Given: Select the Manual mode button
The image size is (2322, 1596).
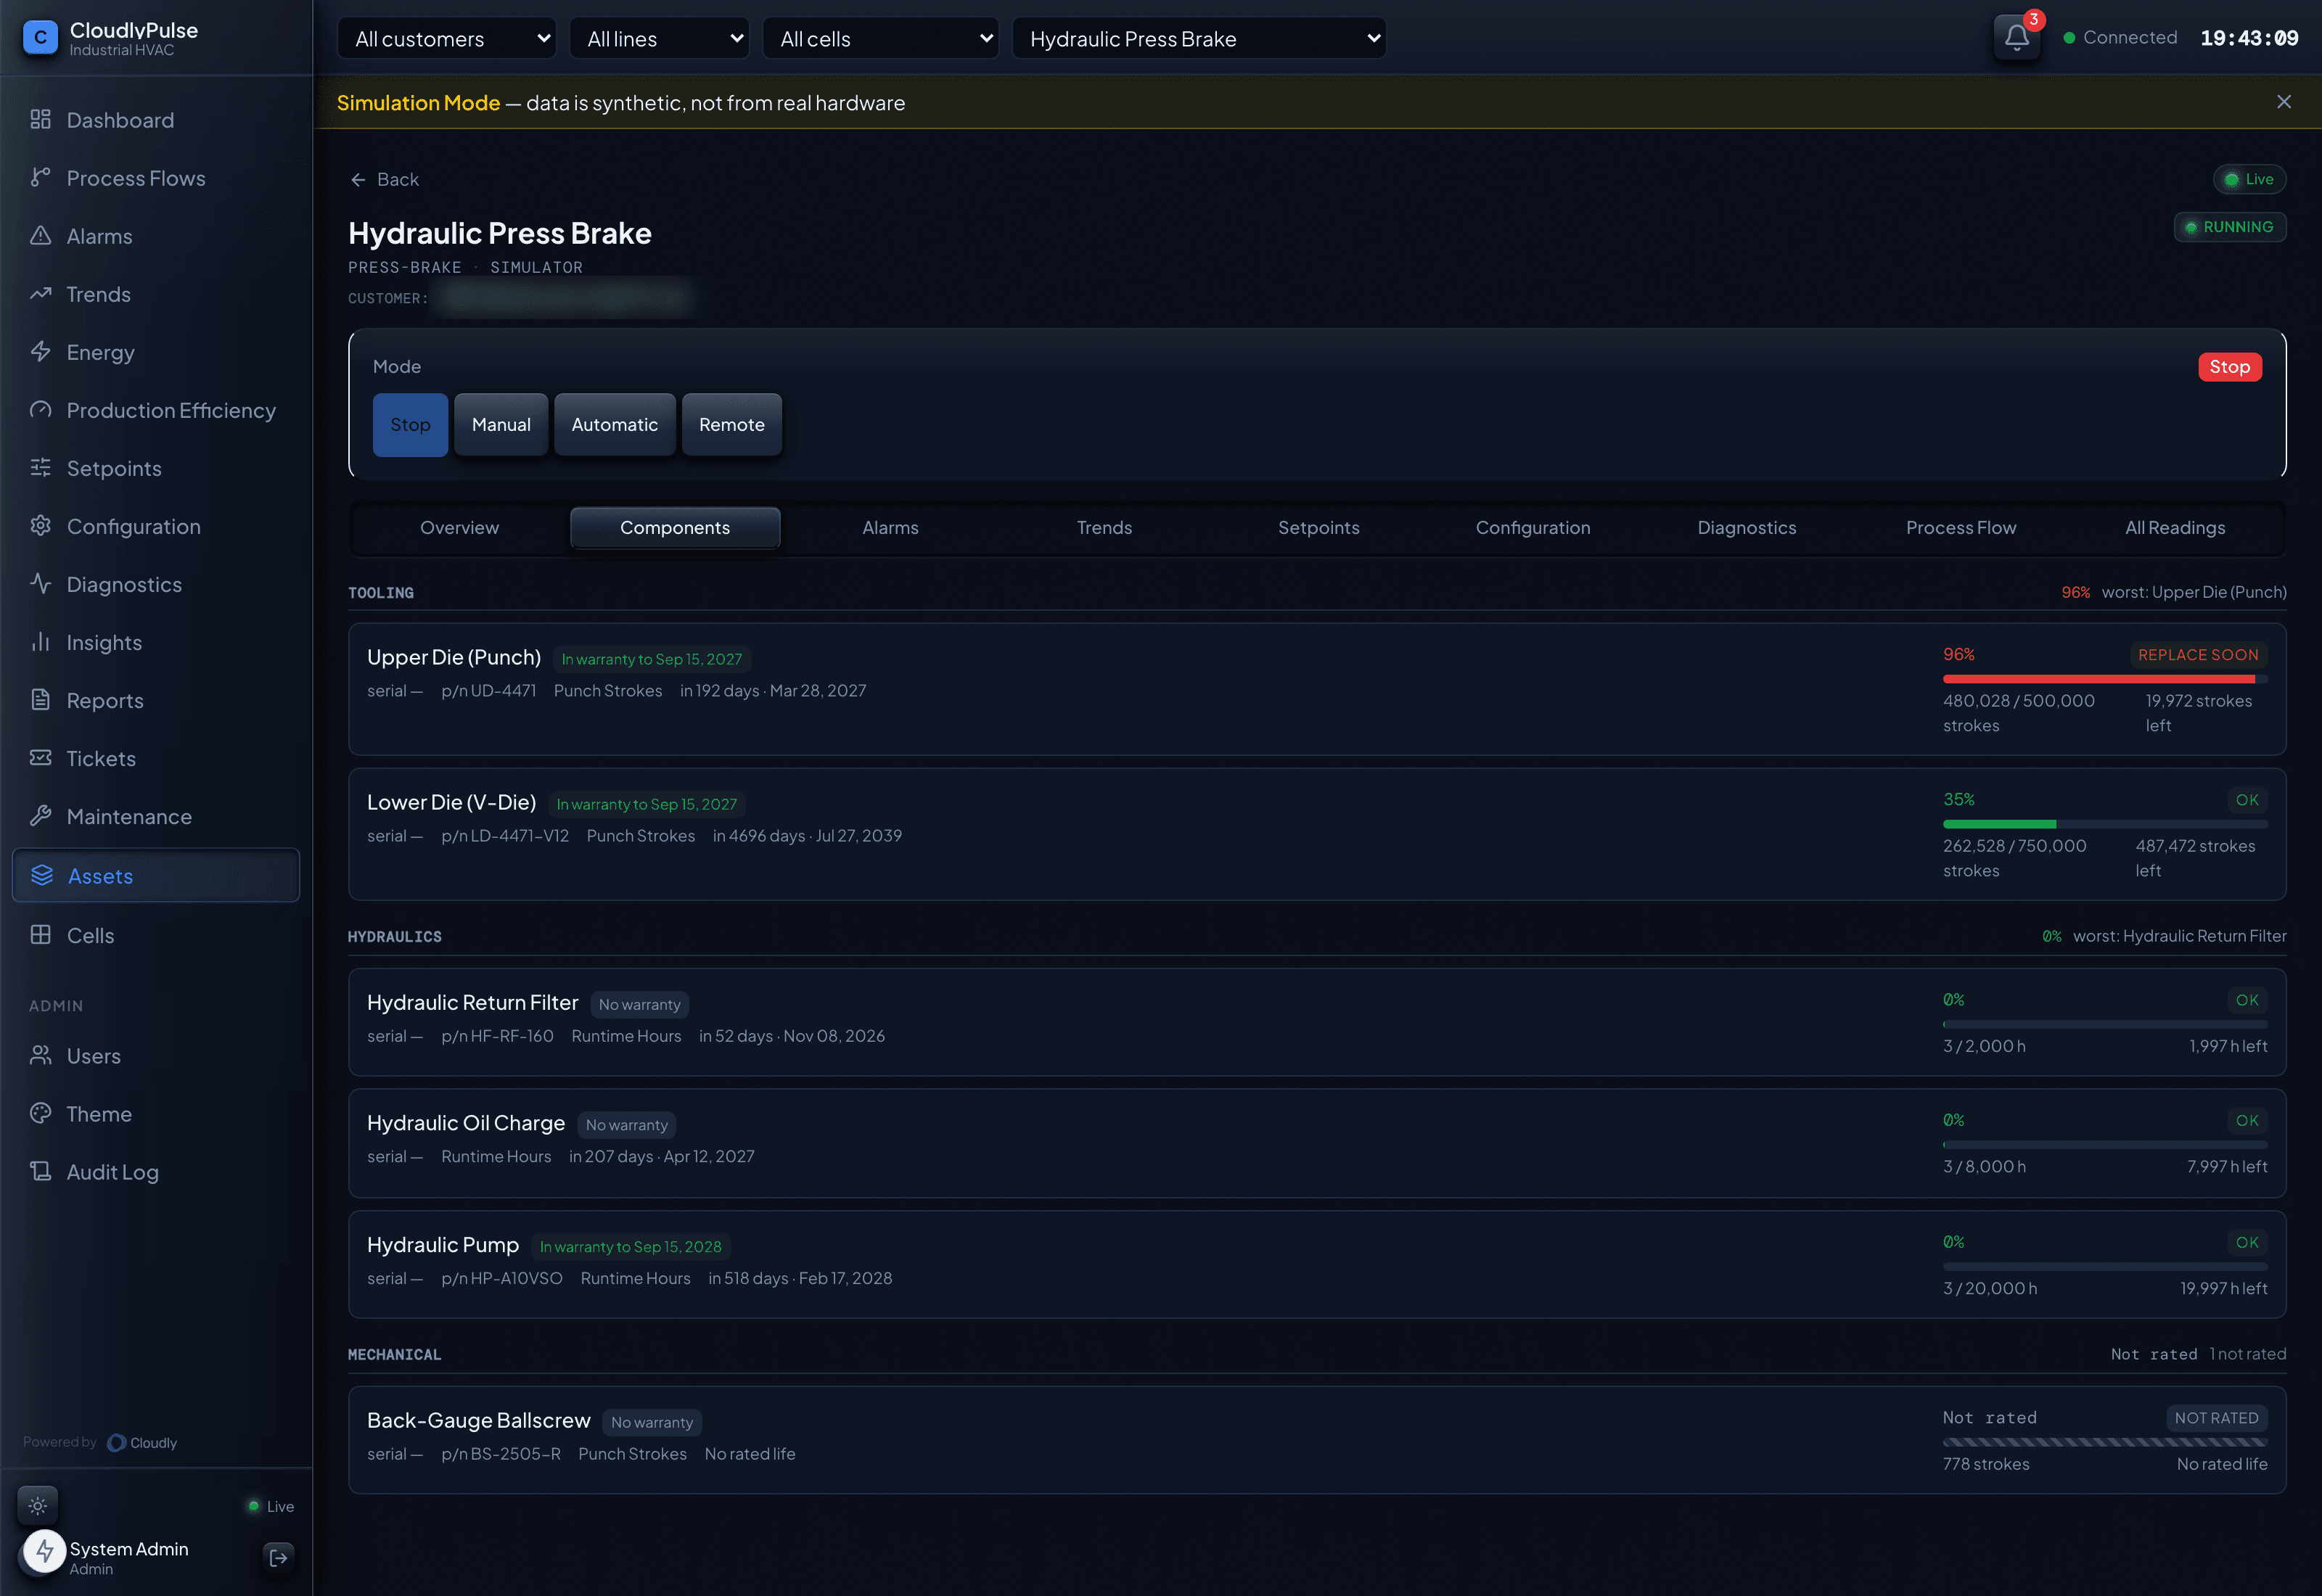Looking at the screenshot, I should pos(501,424).
